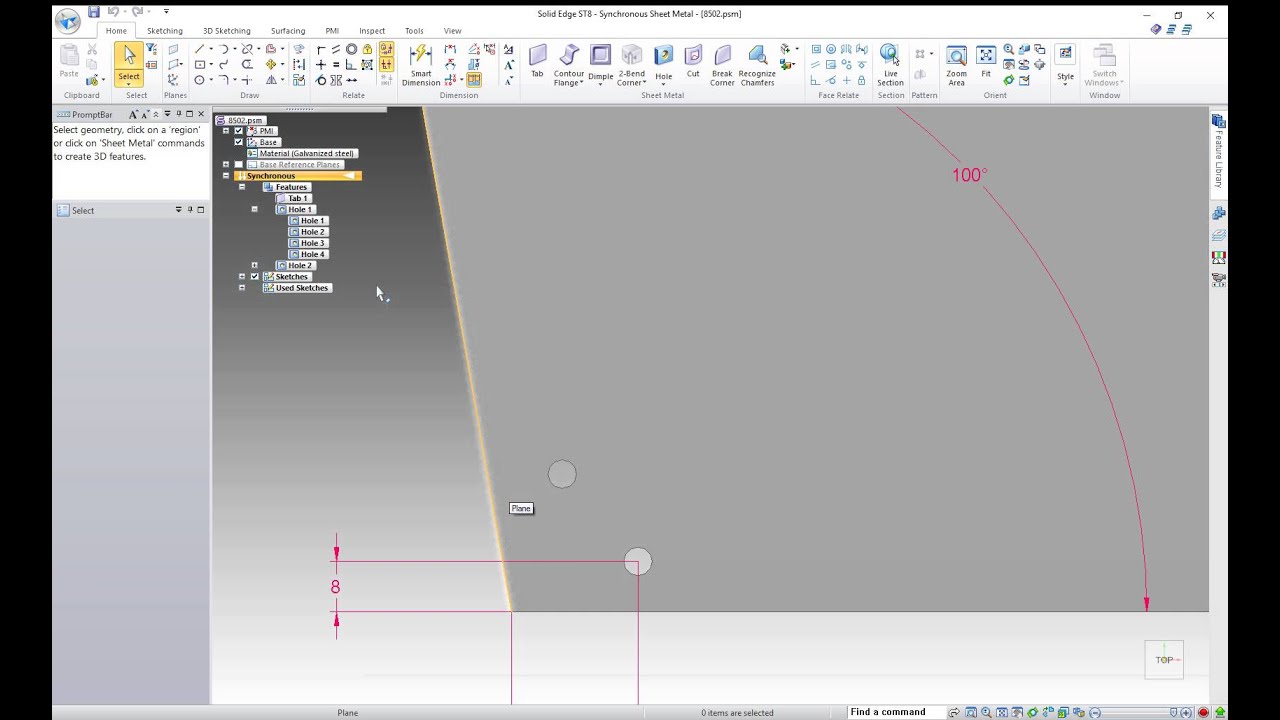
Task: Click the Cut scissors icon in Clipboard
Action: coord(92,49)
